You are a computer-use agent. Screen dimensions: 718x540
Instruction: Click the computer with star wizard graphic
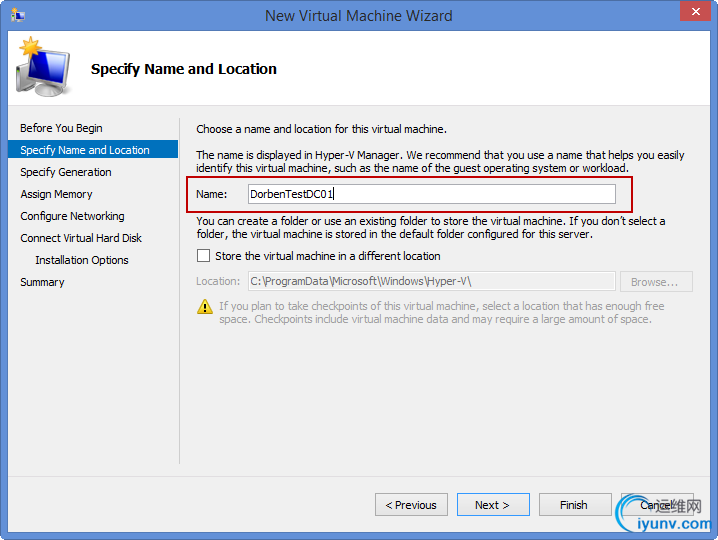pyautogui.click(x=43, y=67)
